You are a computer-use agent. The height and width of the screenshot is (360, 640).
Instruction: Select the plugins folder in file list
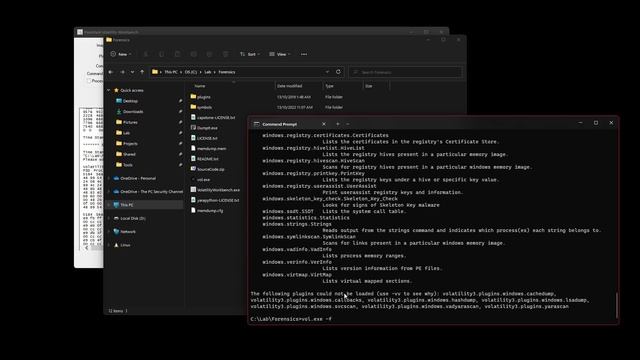click(204, 97)
